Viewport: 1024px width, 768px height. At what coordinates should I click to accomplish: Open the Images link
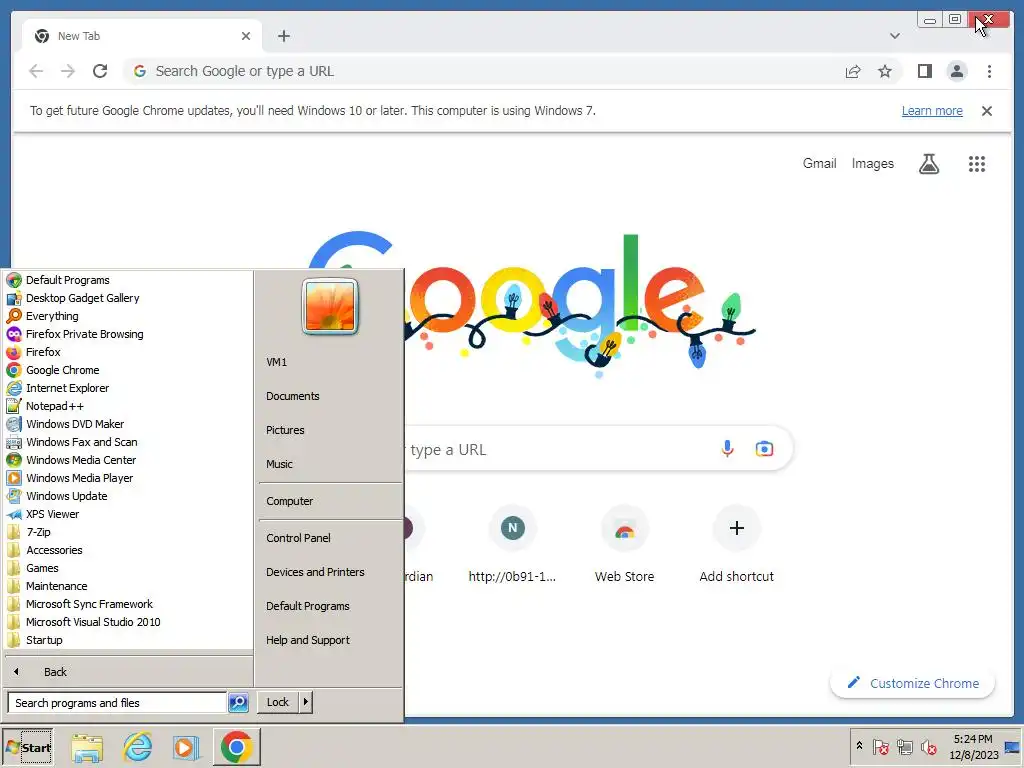tap(872, 163)
